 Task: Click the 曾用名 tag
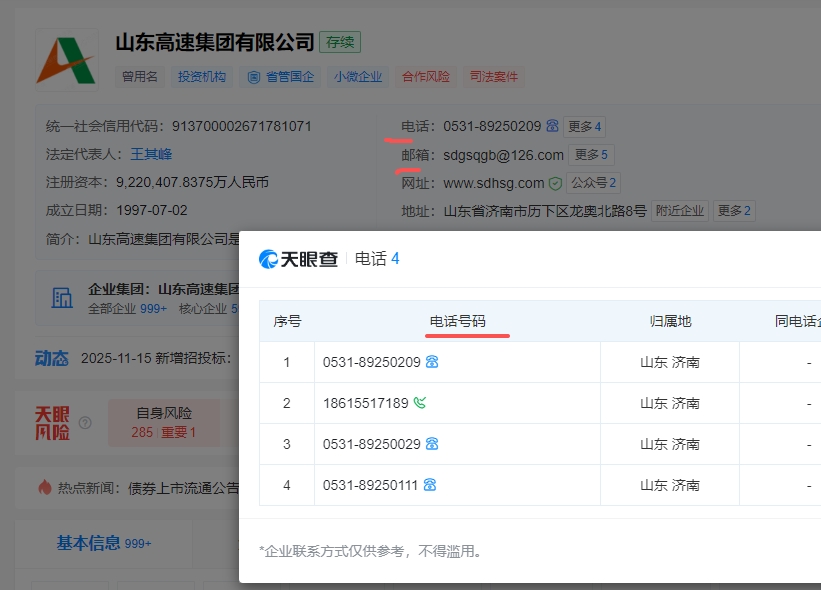140,77
